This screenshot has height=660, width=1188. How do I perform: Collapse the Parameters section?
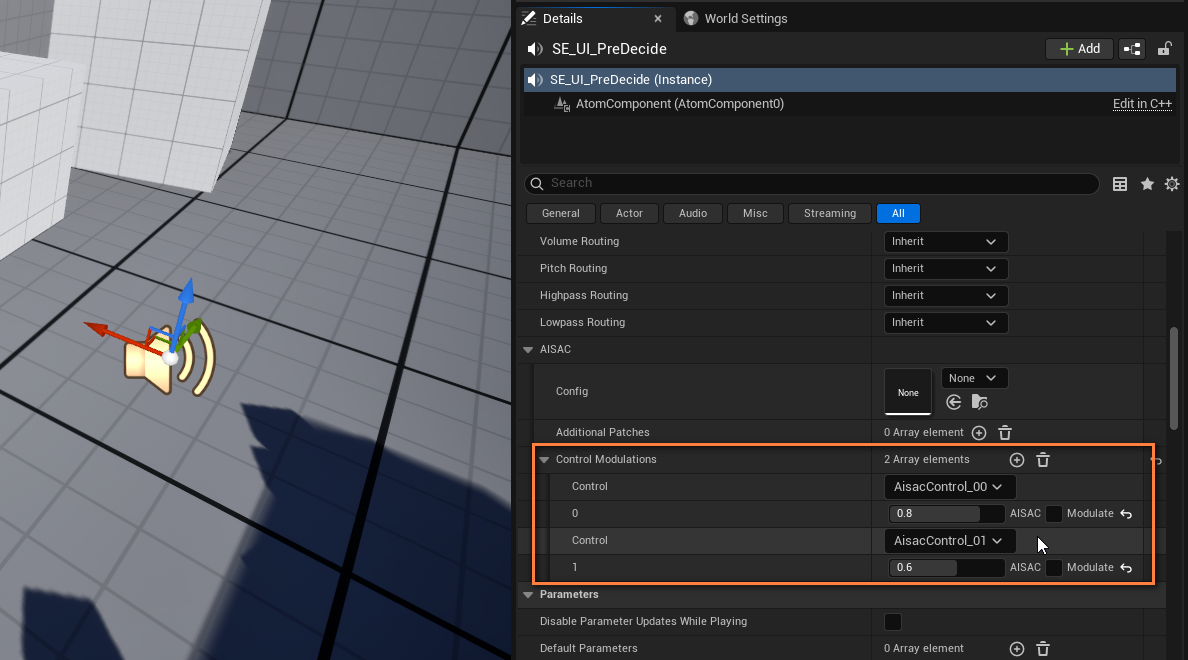[x=528, y=595]
